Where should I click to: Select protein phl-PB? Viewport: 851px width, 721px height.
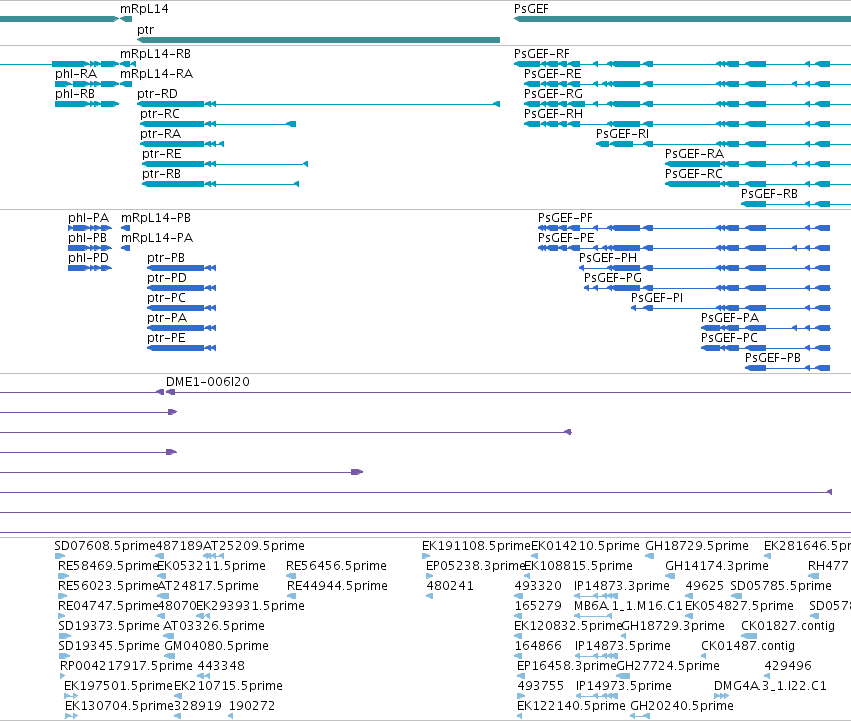(x=90, y=248)
